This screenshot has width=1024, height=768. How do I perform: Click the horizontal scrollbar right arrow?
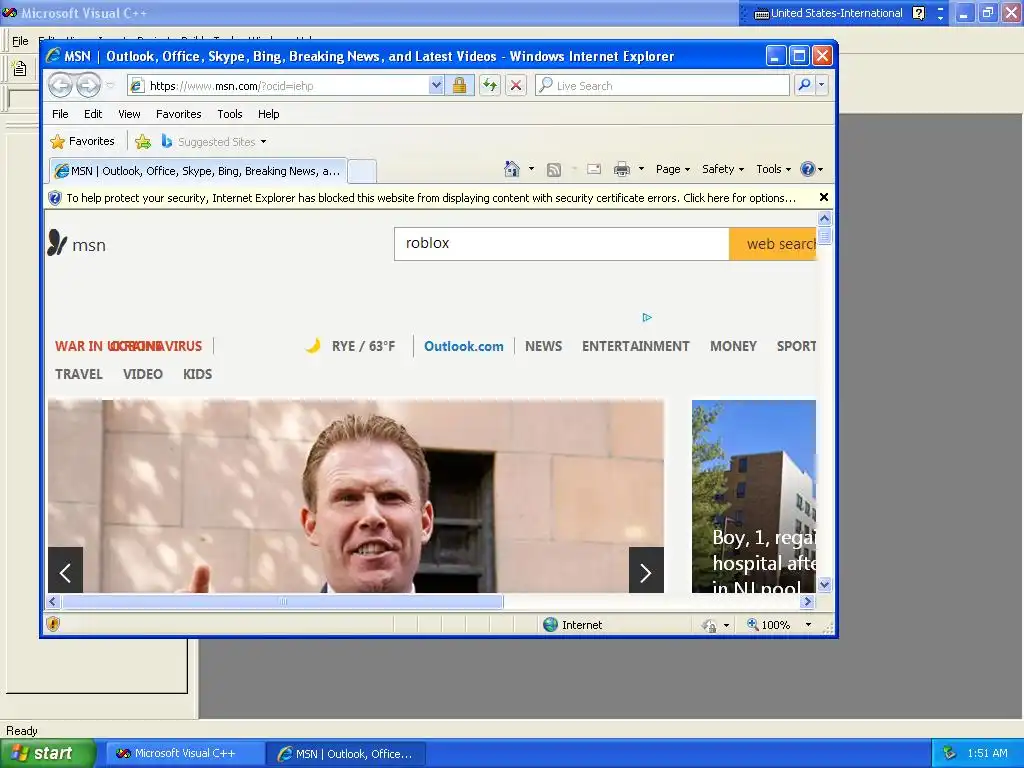click(x=808, y=601)
